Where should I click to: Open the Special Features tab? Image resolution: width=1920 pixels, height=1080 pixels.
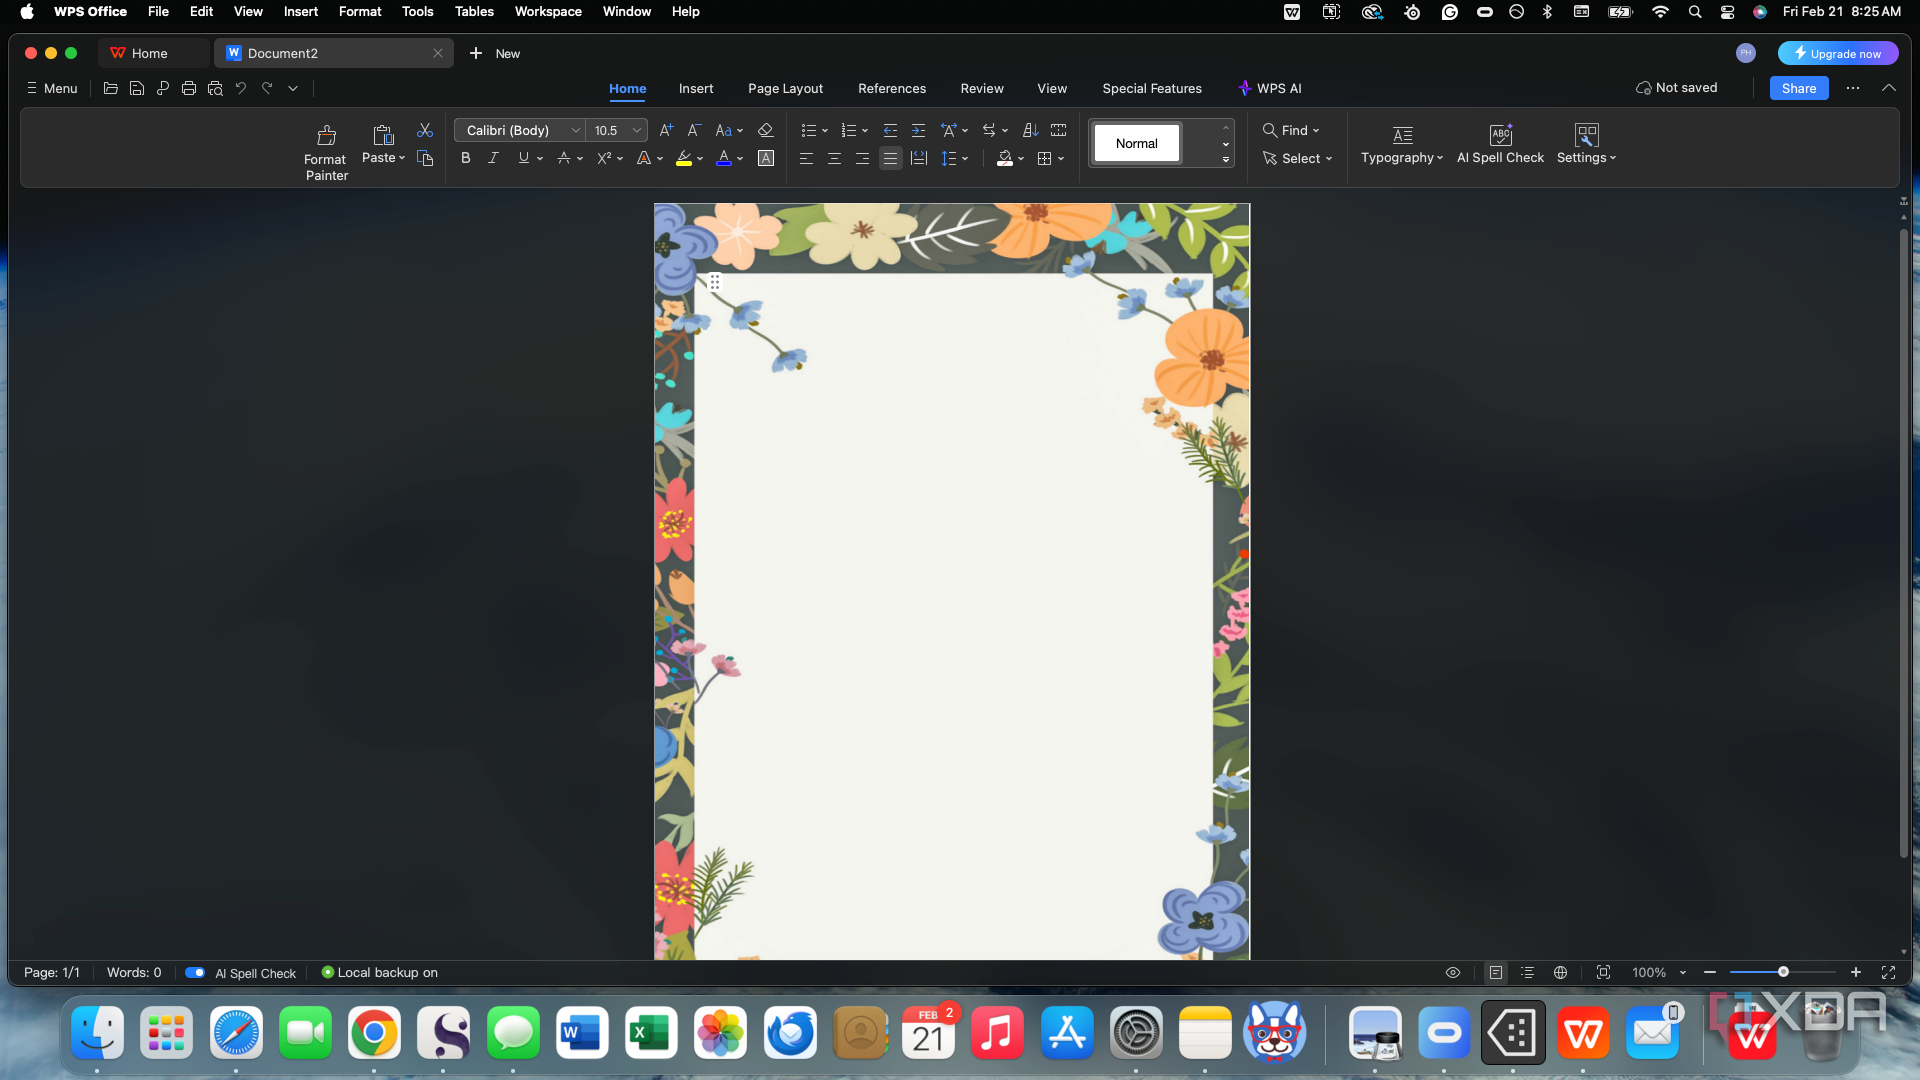click(x=1152, y=88)
